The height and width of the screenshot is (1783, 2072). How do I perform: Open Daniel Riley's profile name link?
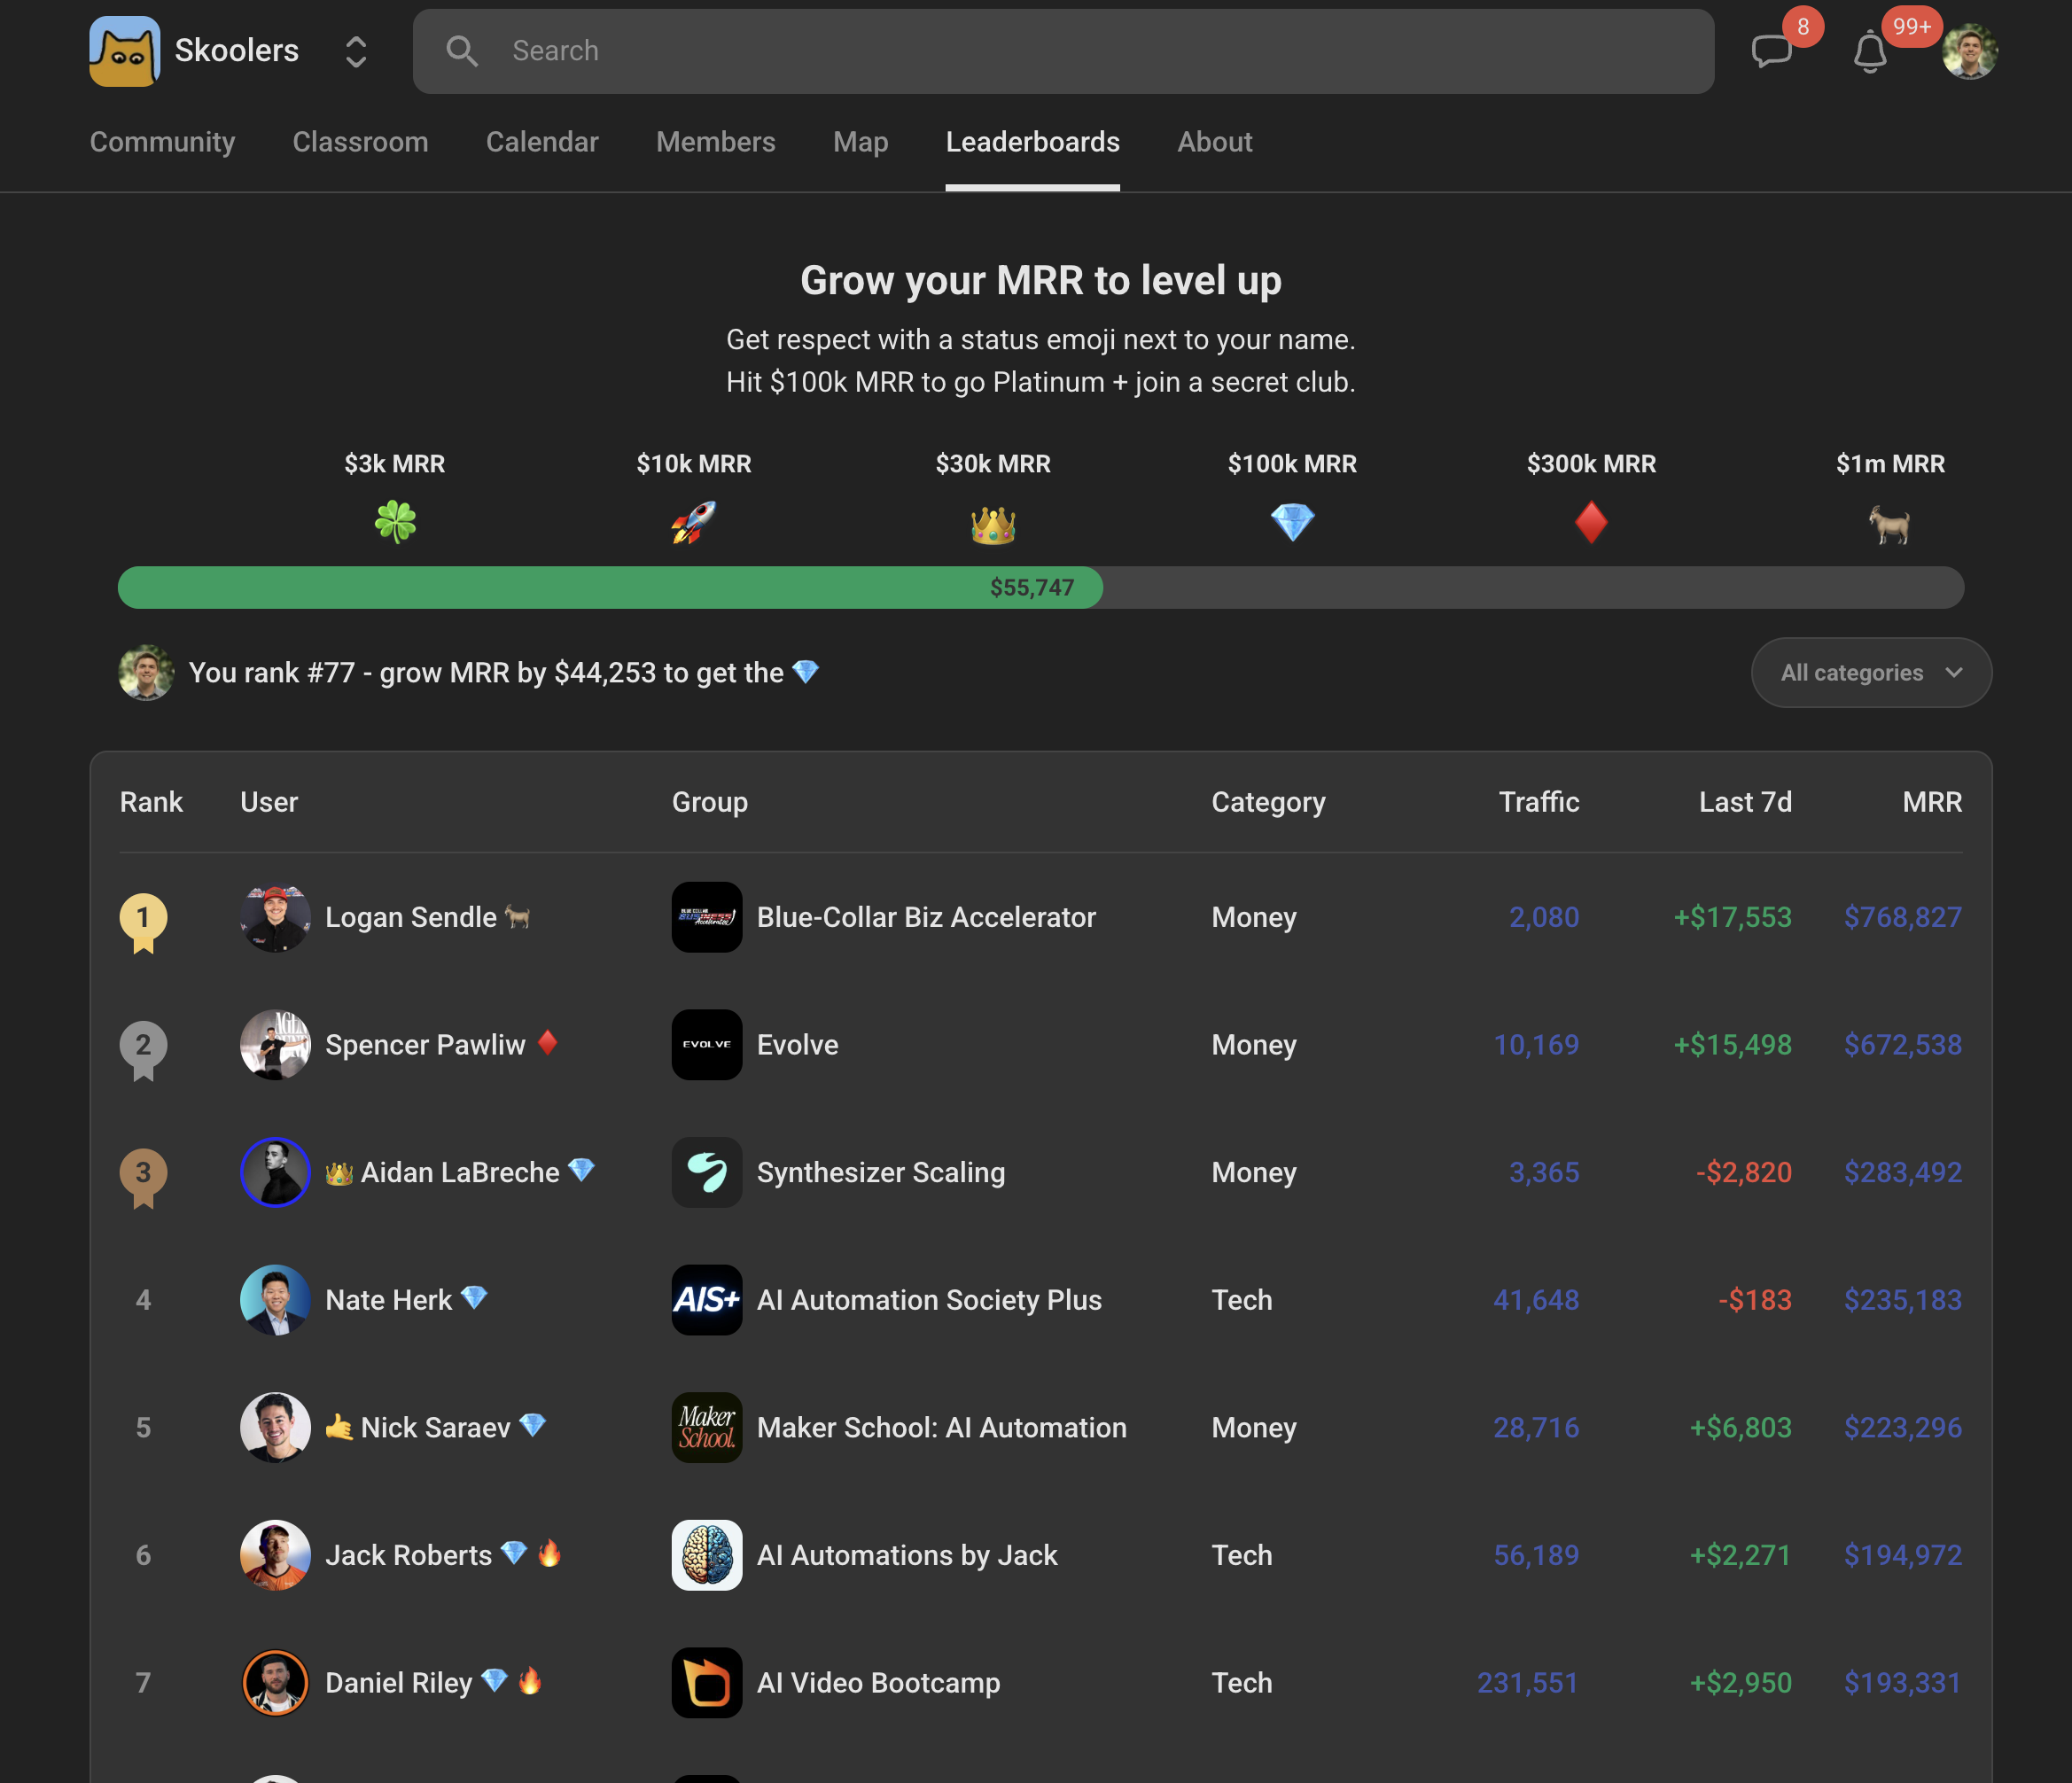coord(399,1683)
